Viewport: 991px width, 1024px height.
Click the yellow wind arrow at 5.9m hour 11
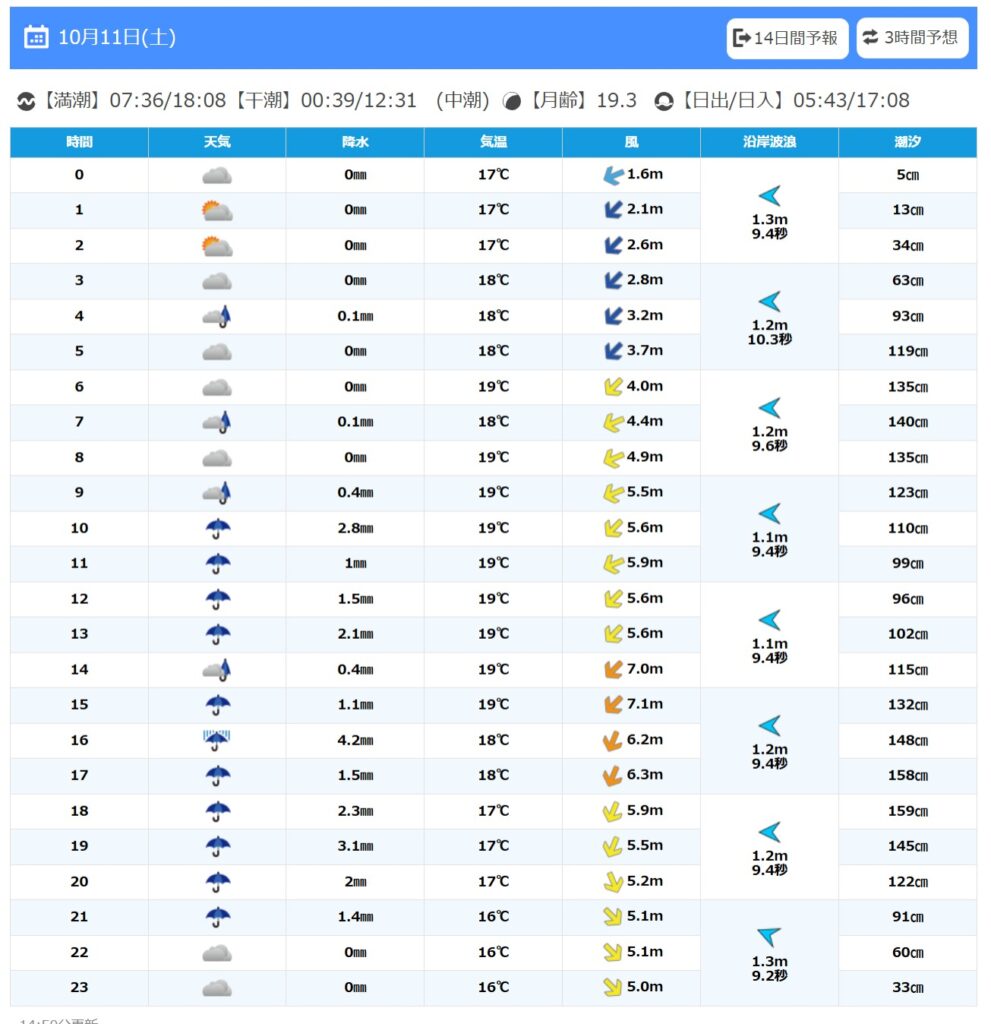click(x=613, y=563)
